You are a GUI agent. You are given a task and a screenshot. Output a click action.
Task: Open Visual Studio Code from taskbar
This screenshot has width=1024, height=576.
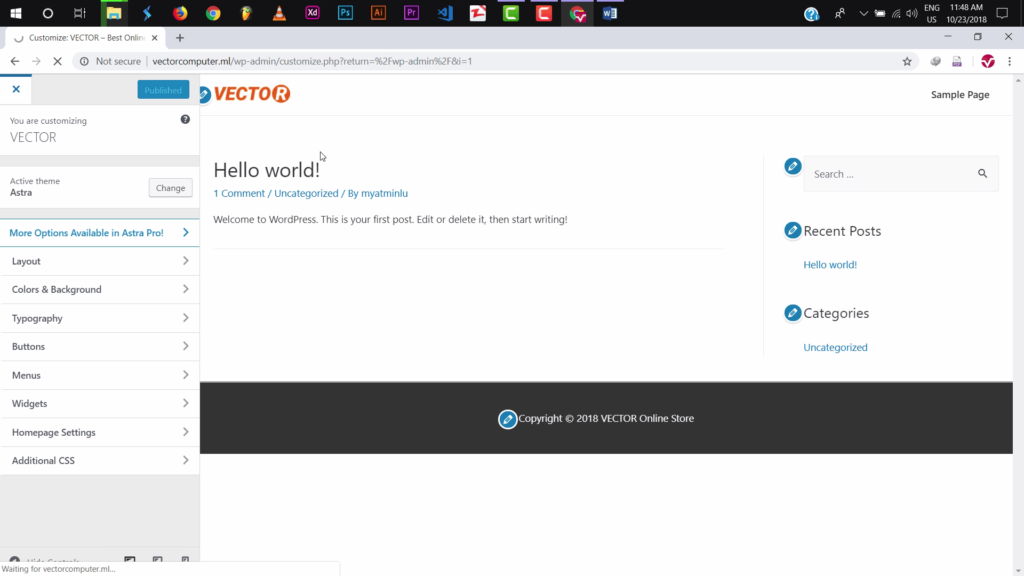click(445, 13)
